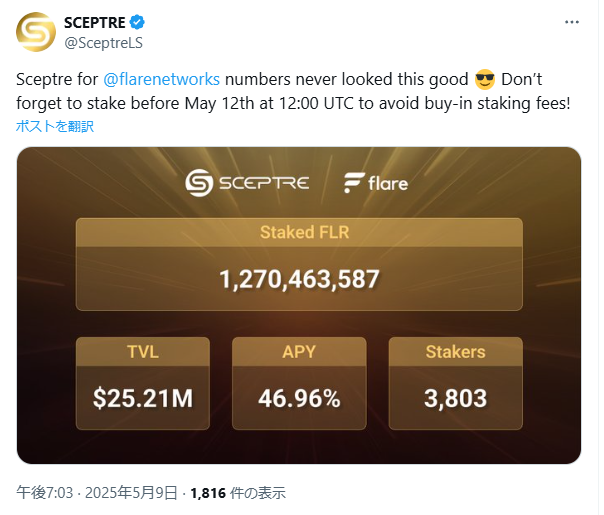Screen dimensions: 604x515
Task: Open the SCEPTRE display name
Action: [x=94, y=23]
